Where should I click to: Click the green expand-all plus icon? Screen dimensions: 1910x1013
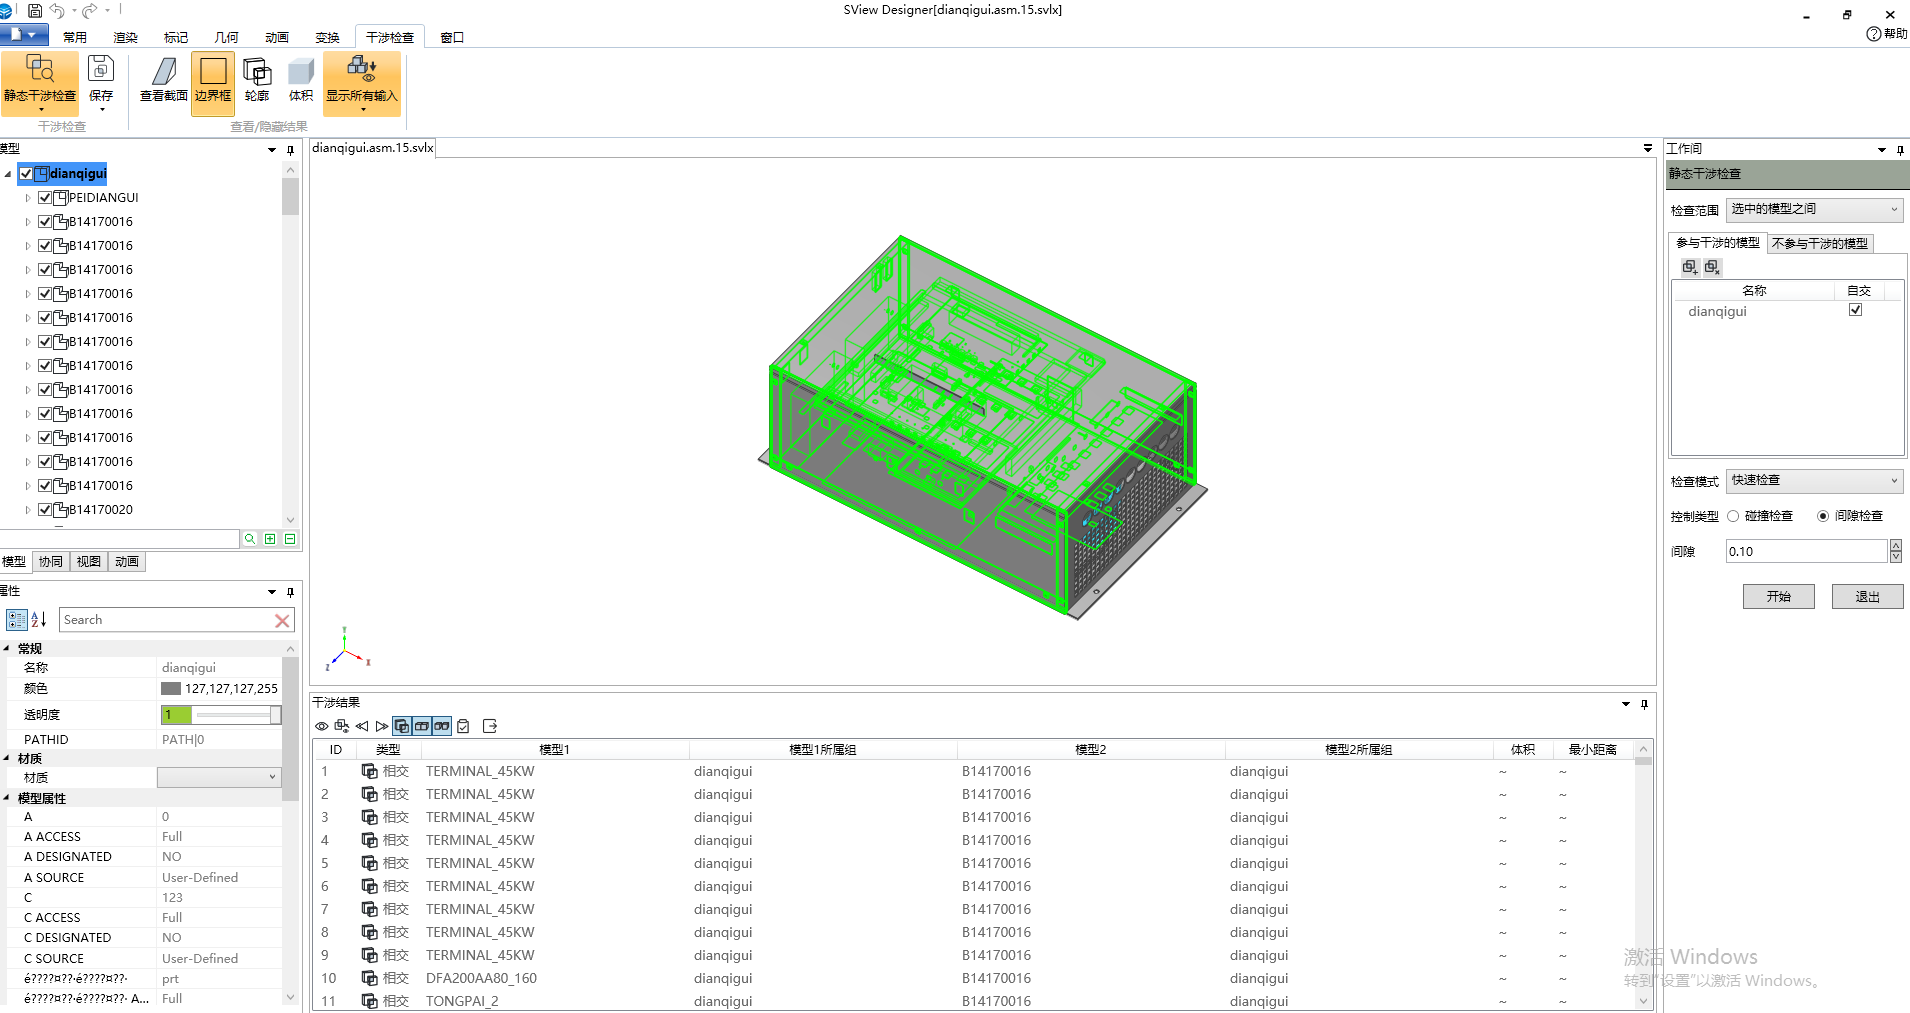tap(270, 539)
